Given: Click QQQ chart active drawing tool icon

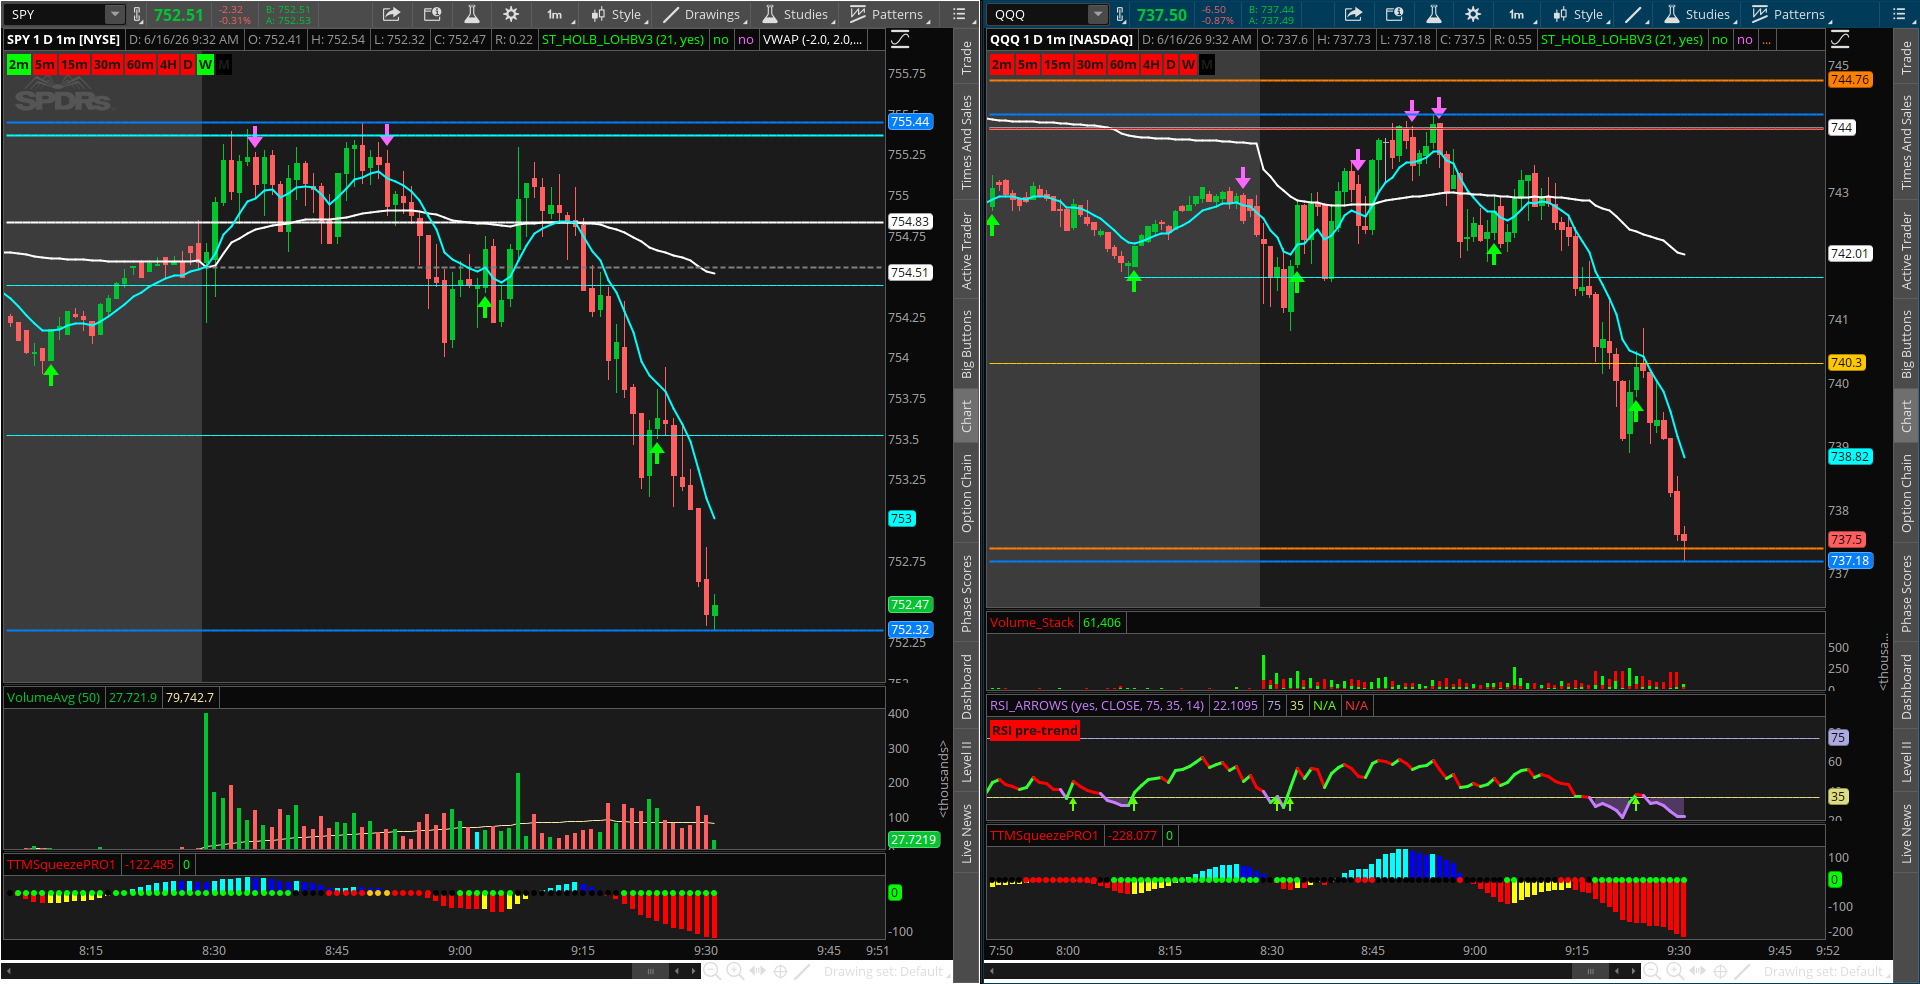Looking at the screenshot, I should click(x=1742, y=971).
